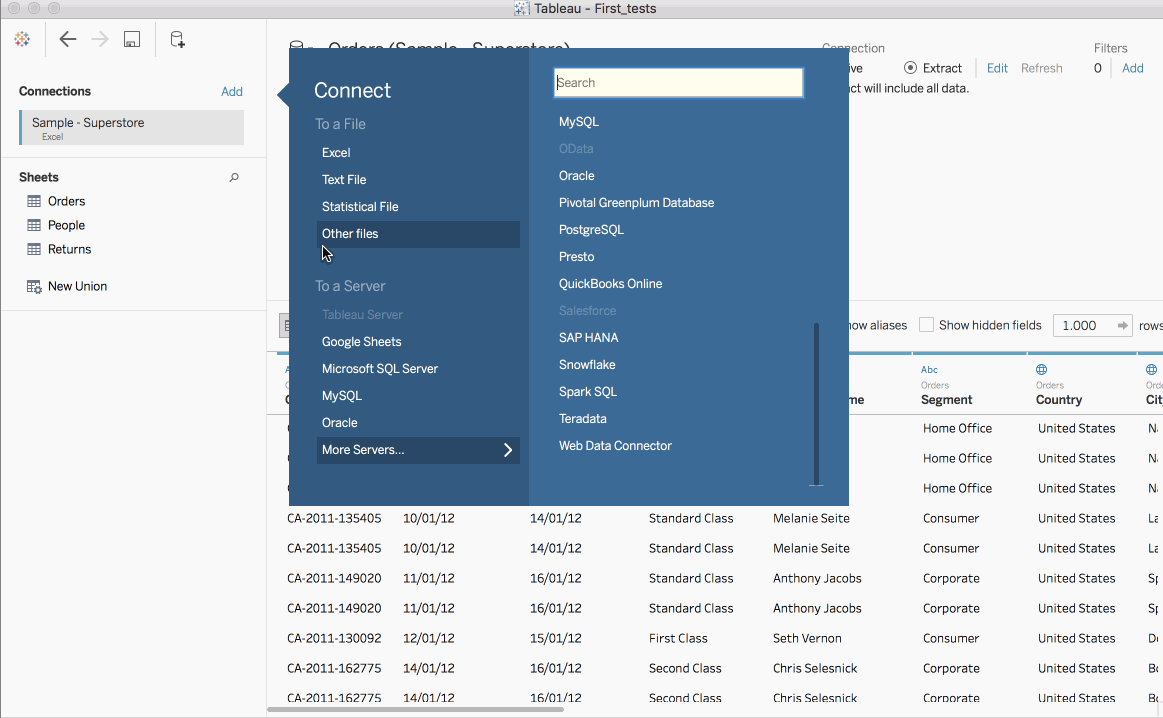Add a filter via Filters Add link

1132,68
